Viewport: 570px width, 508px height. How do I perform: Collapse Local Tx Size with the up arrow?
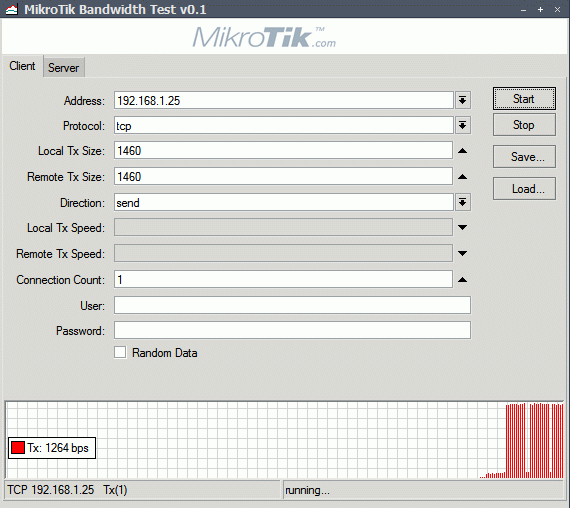pos(462,151)
